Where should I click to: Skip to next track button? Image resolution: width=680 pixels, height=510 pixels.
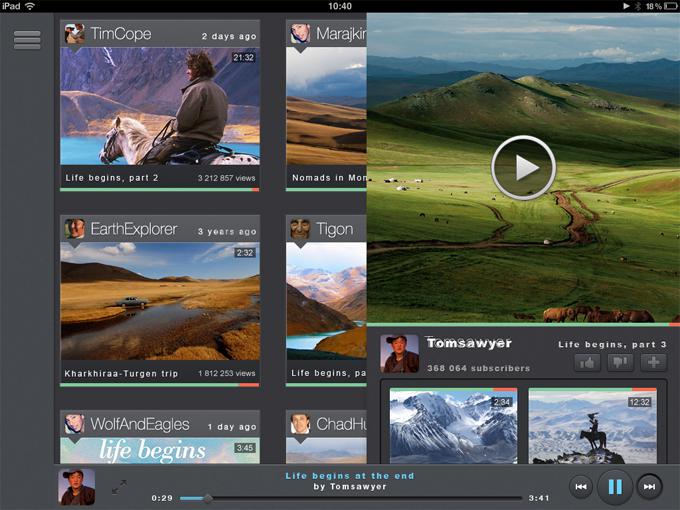click(649, 487)
